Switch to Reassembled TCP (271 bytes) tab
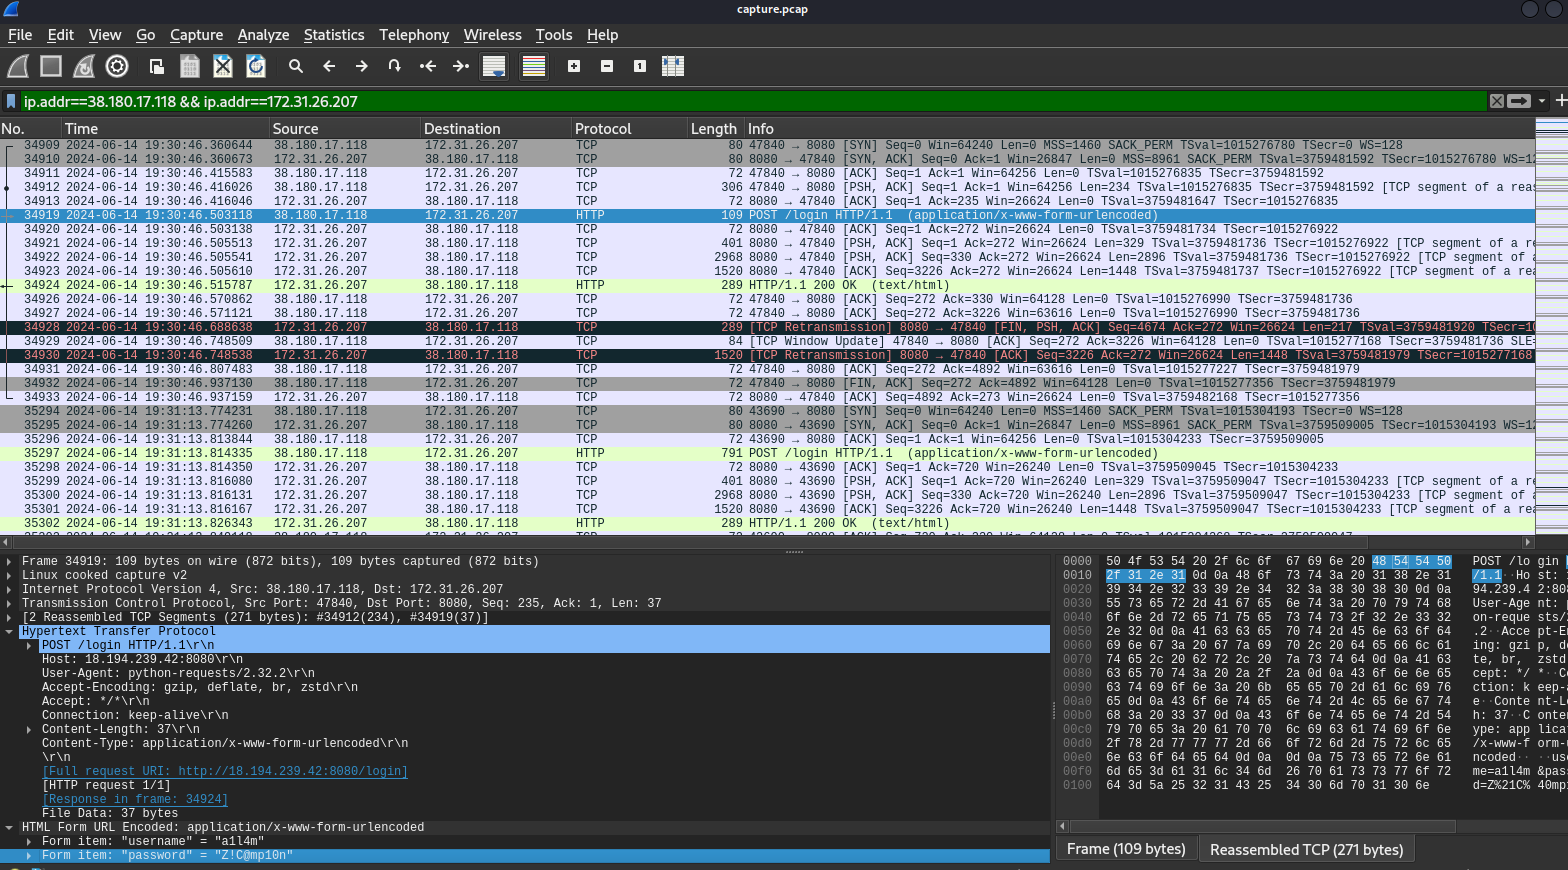Viewport: 1568px width, 870px height. tap(1306, 850)
